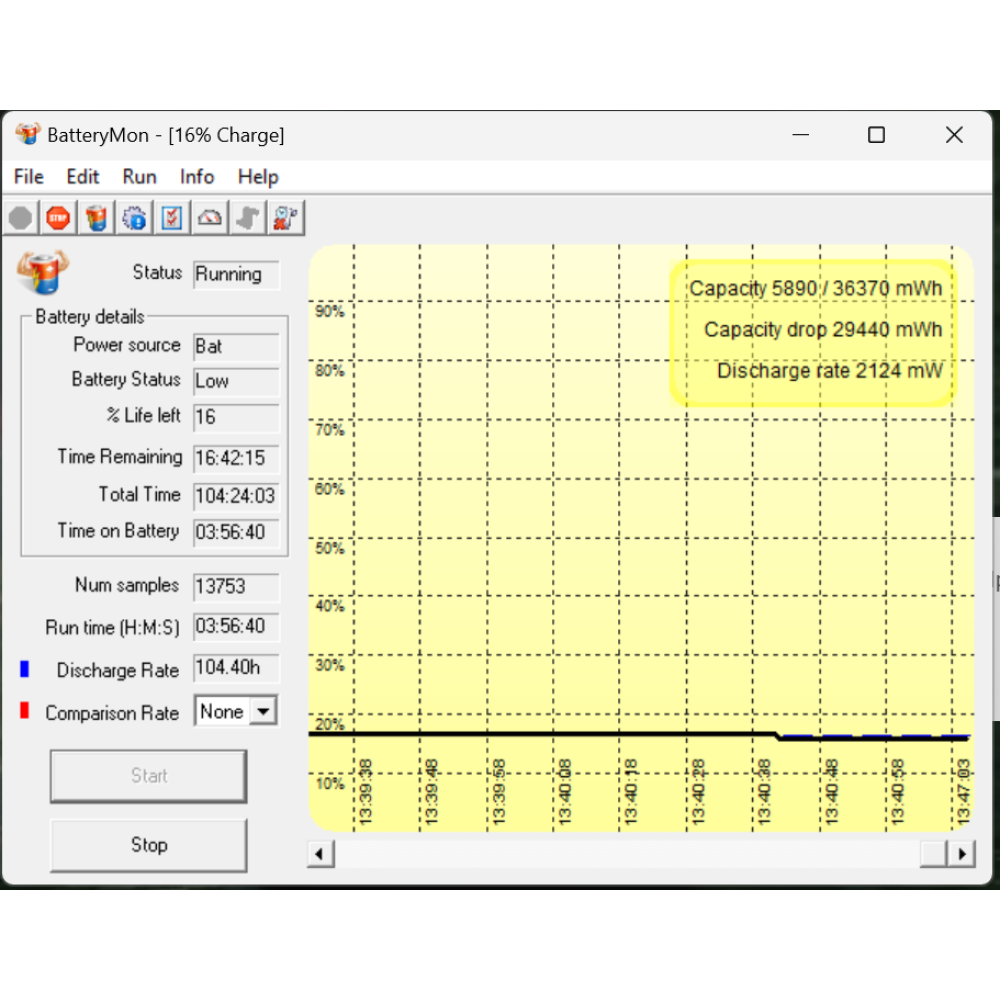
Task: Click the graph scrollbar left arrow
Action: (x=321, y=854)
